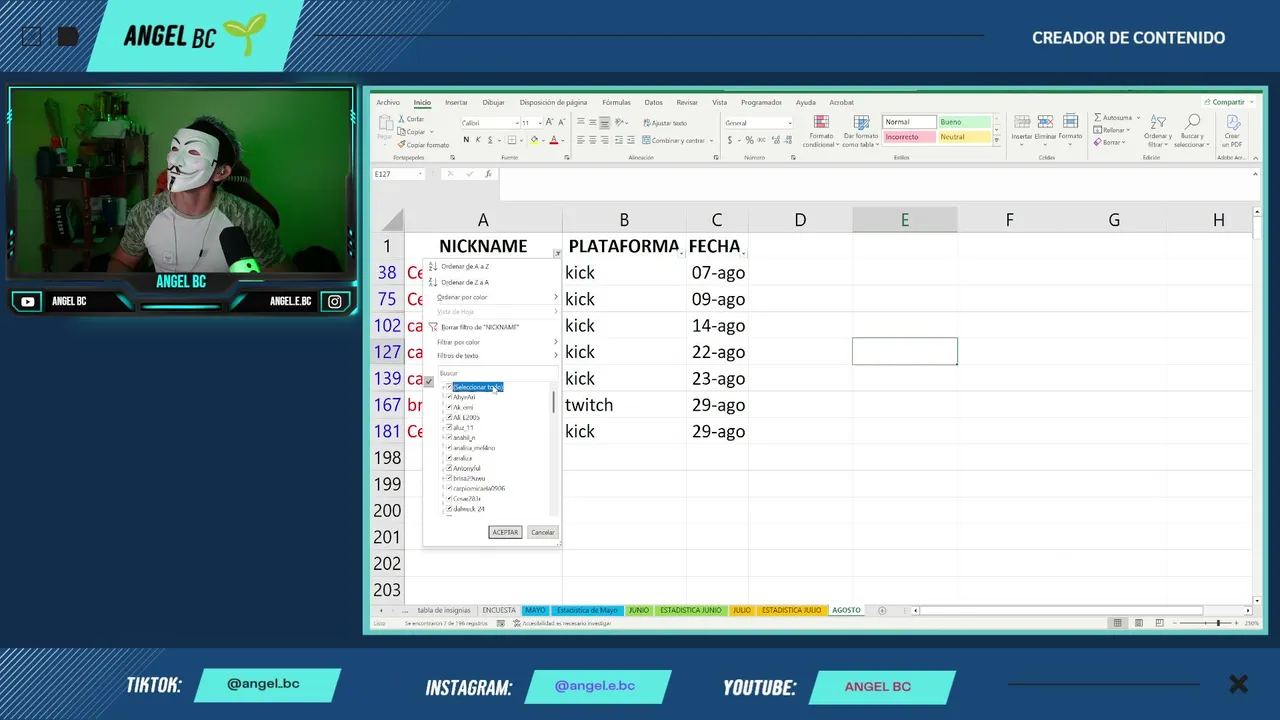Open the font name Calibri dropdown
Image resolution: width=1280 pixels, height=720 pixels.
click(516, 123)
